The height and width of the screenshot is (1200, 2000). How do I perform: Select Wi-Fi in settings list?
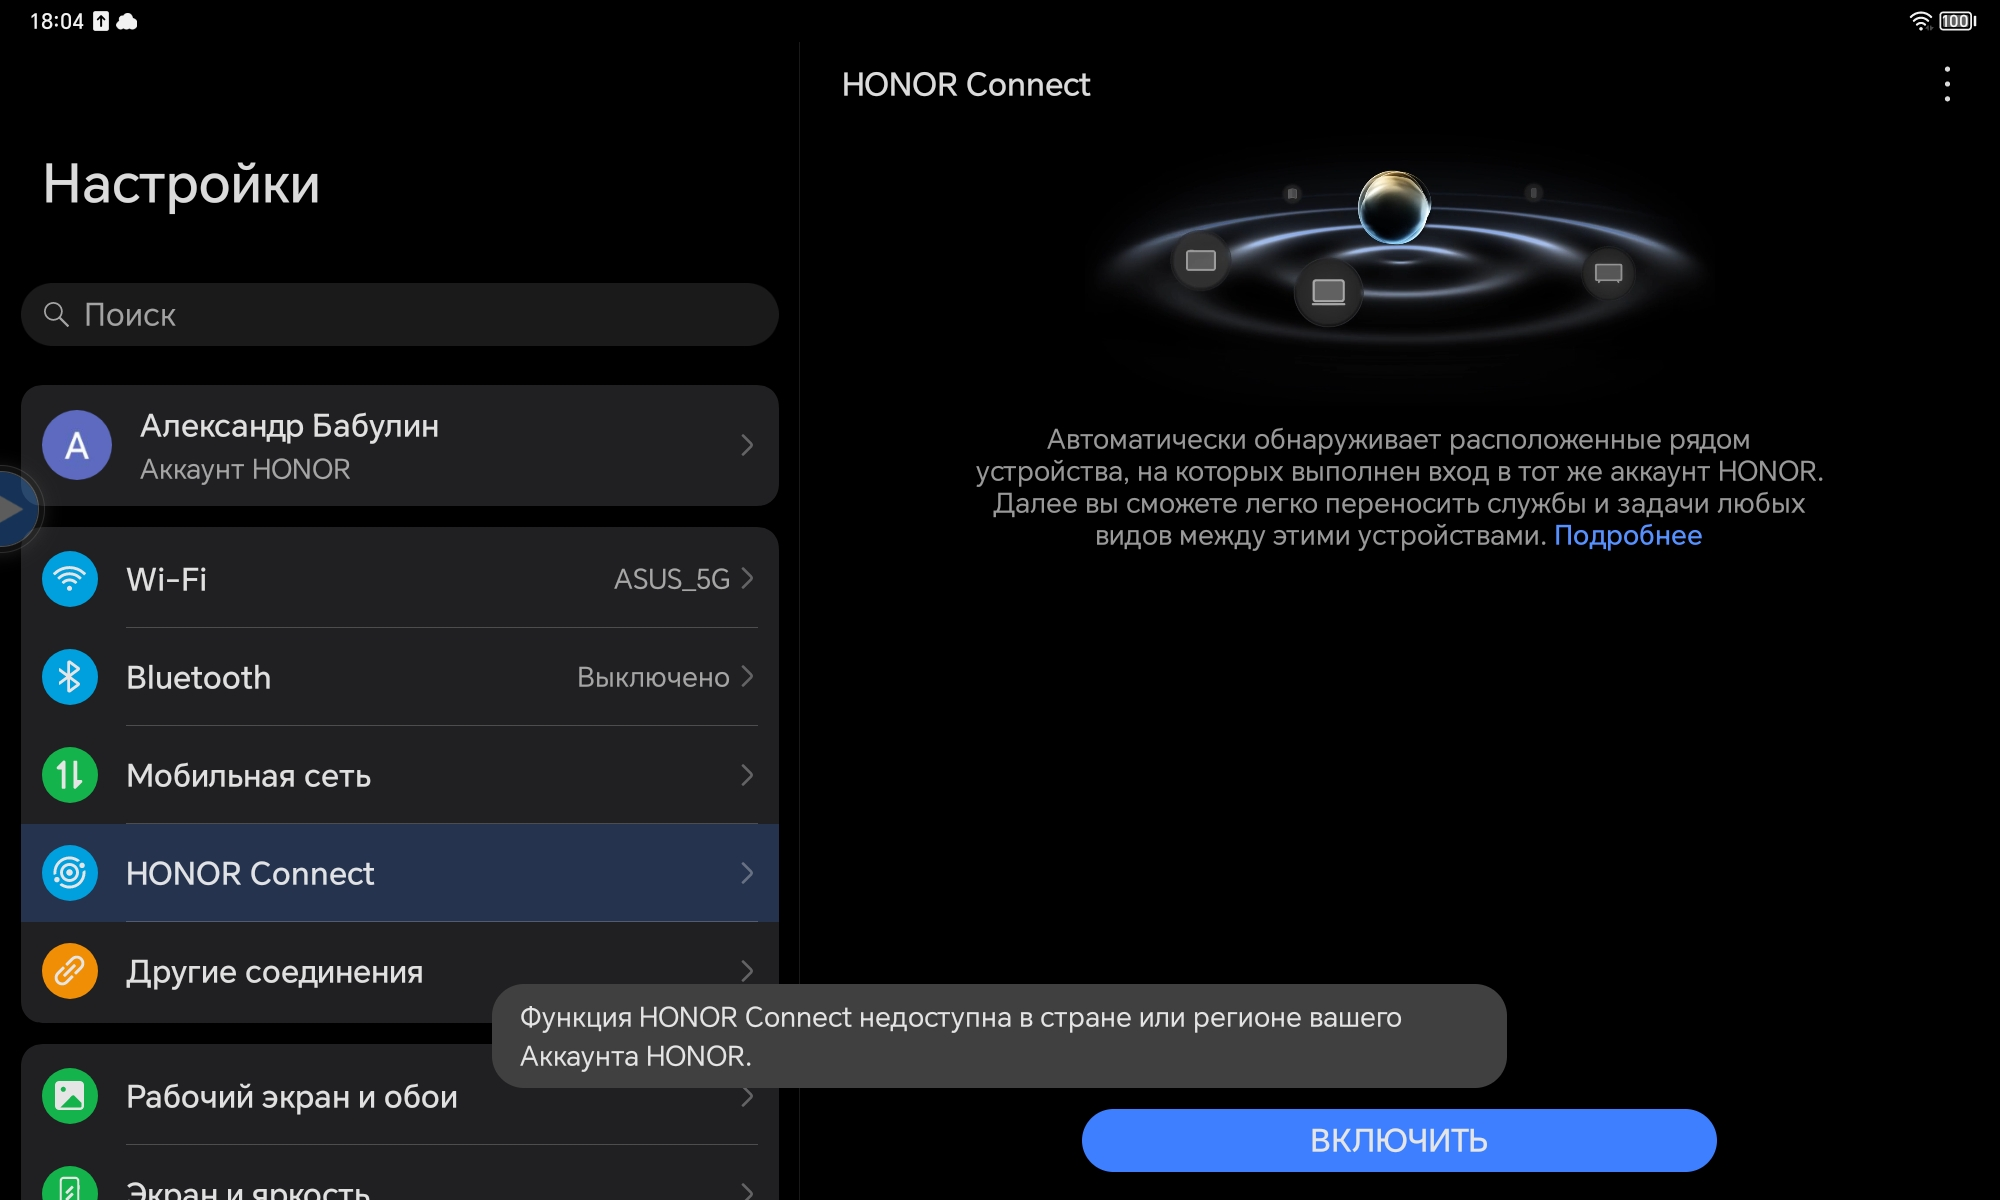pos(400,579)
